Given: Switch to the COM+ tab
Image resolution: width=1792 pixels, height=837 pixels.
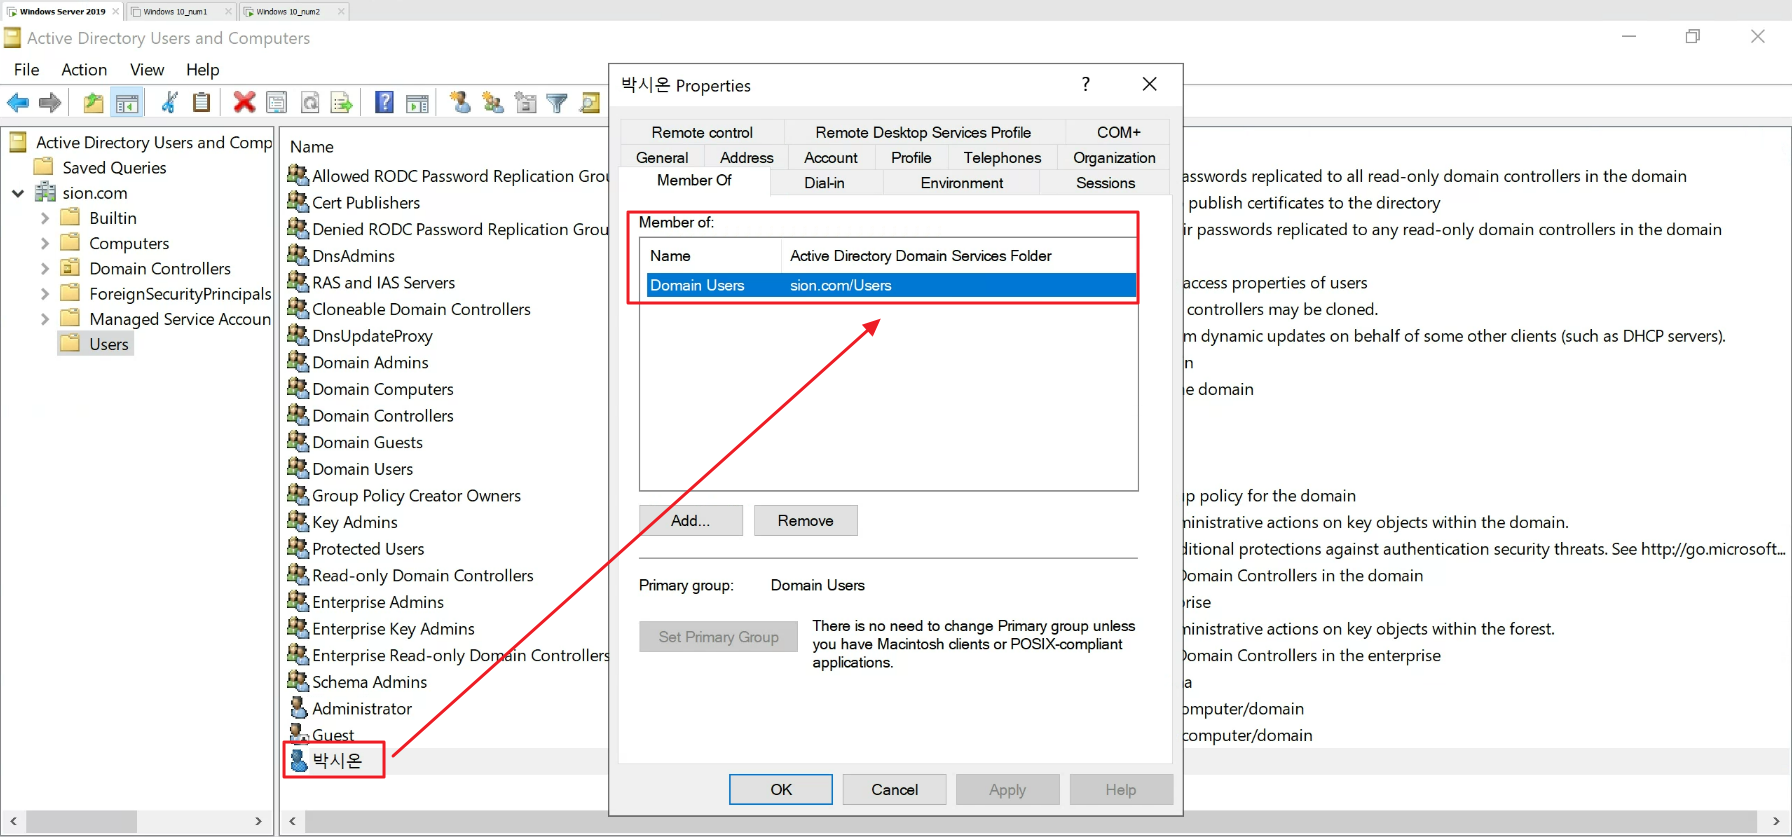Looking at the screenshot, I should tap(1118, 132).
